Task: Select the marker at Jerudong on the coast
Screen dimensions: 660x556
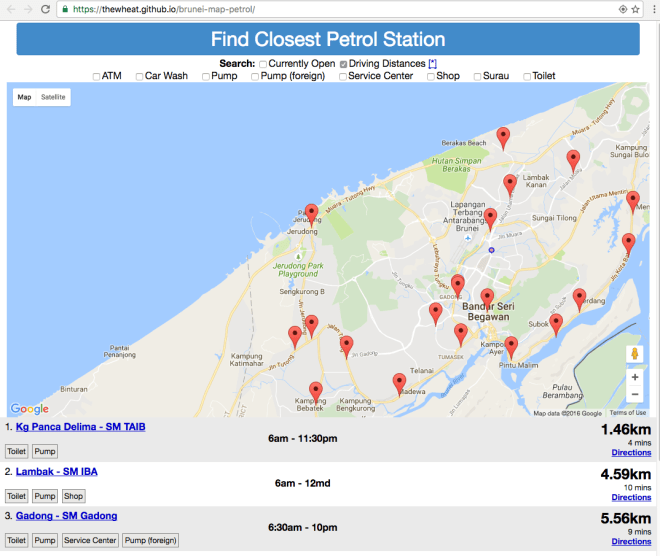Action: pyautogui.click(x=311, y=215)
